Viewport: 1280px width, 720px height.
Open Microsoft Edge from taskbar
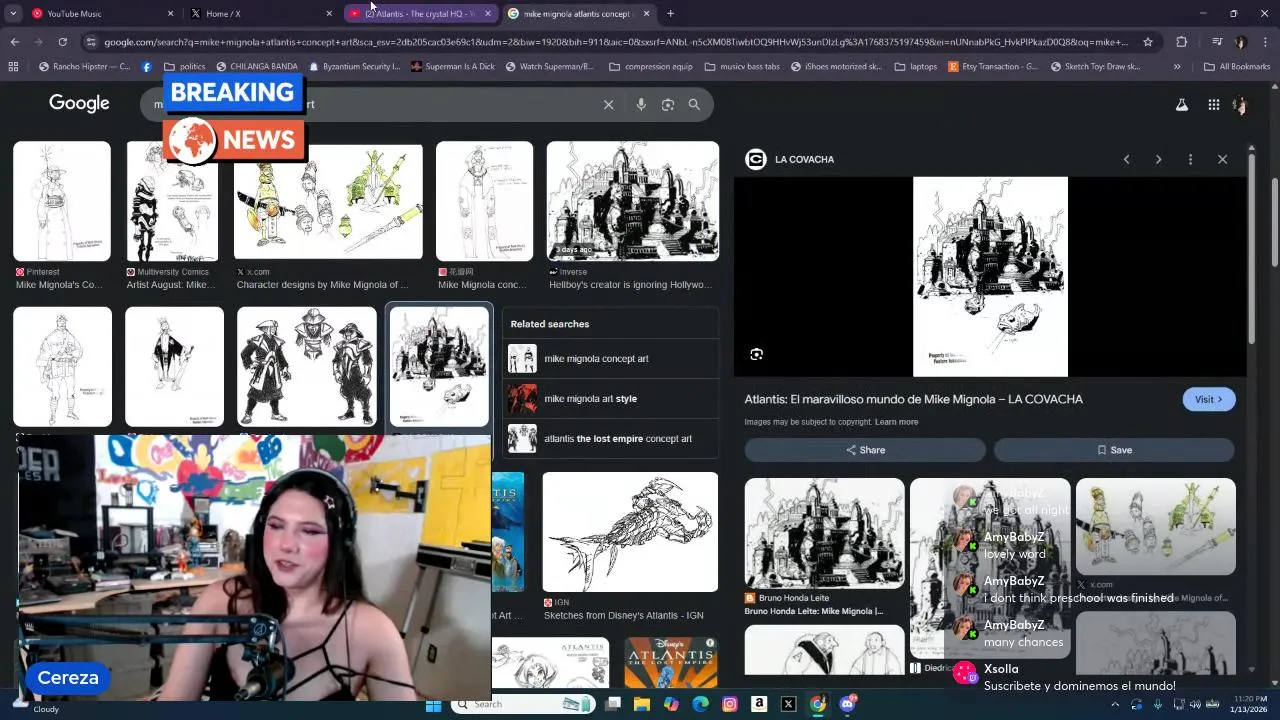tap(700, 704)
